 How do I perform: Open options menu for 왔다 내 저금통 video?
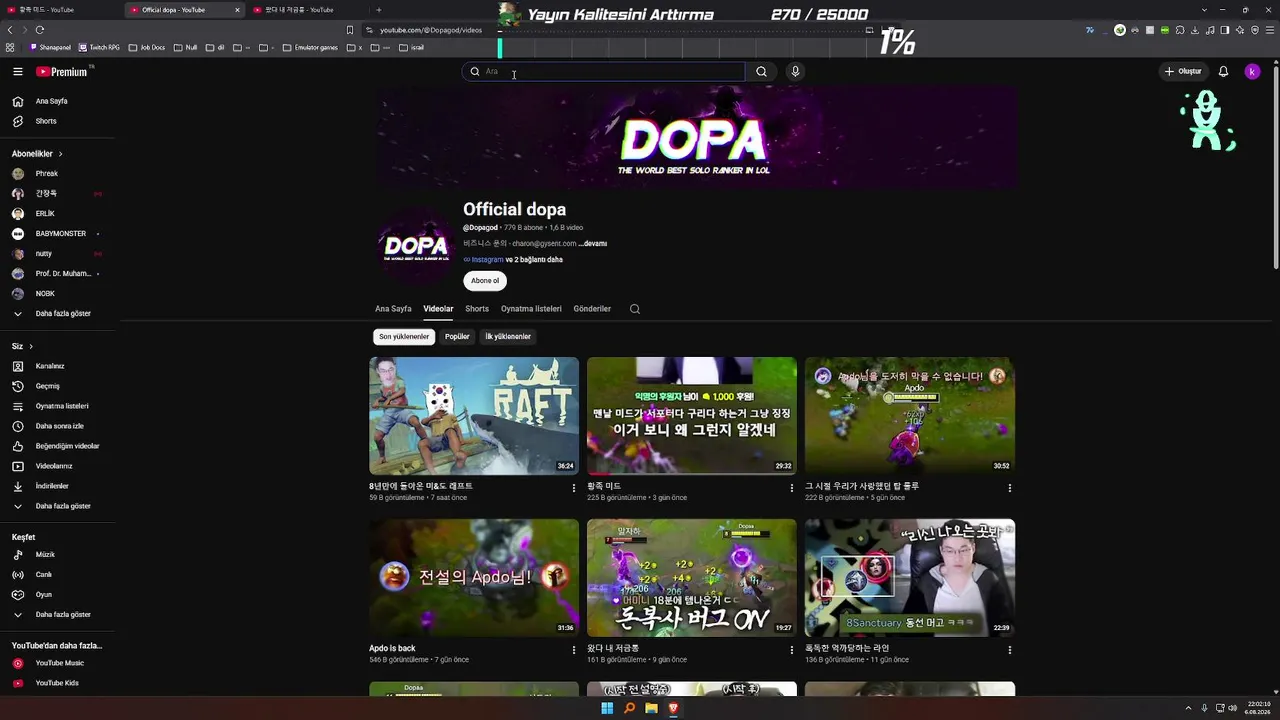[792, 650]
